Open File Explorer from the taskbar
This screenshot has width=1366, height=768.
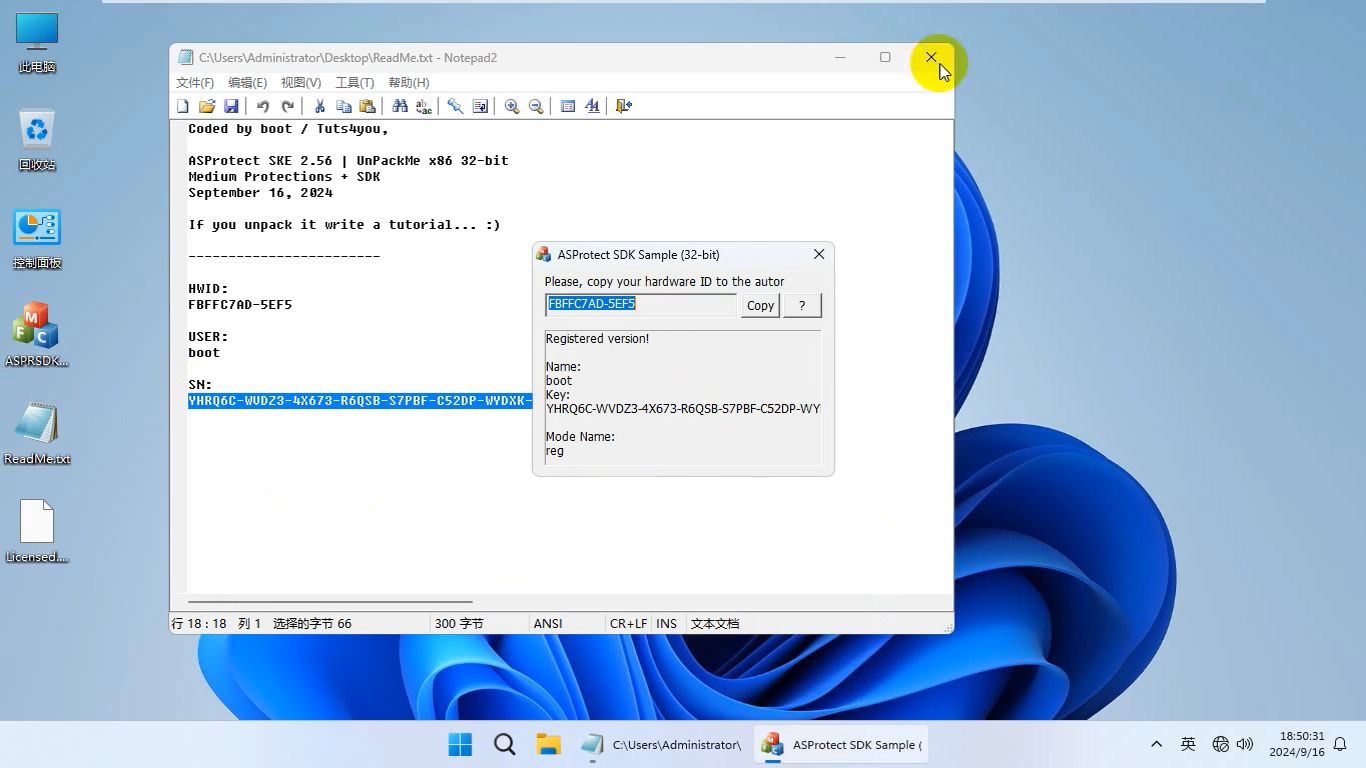548,744
